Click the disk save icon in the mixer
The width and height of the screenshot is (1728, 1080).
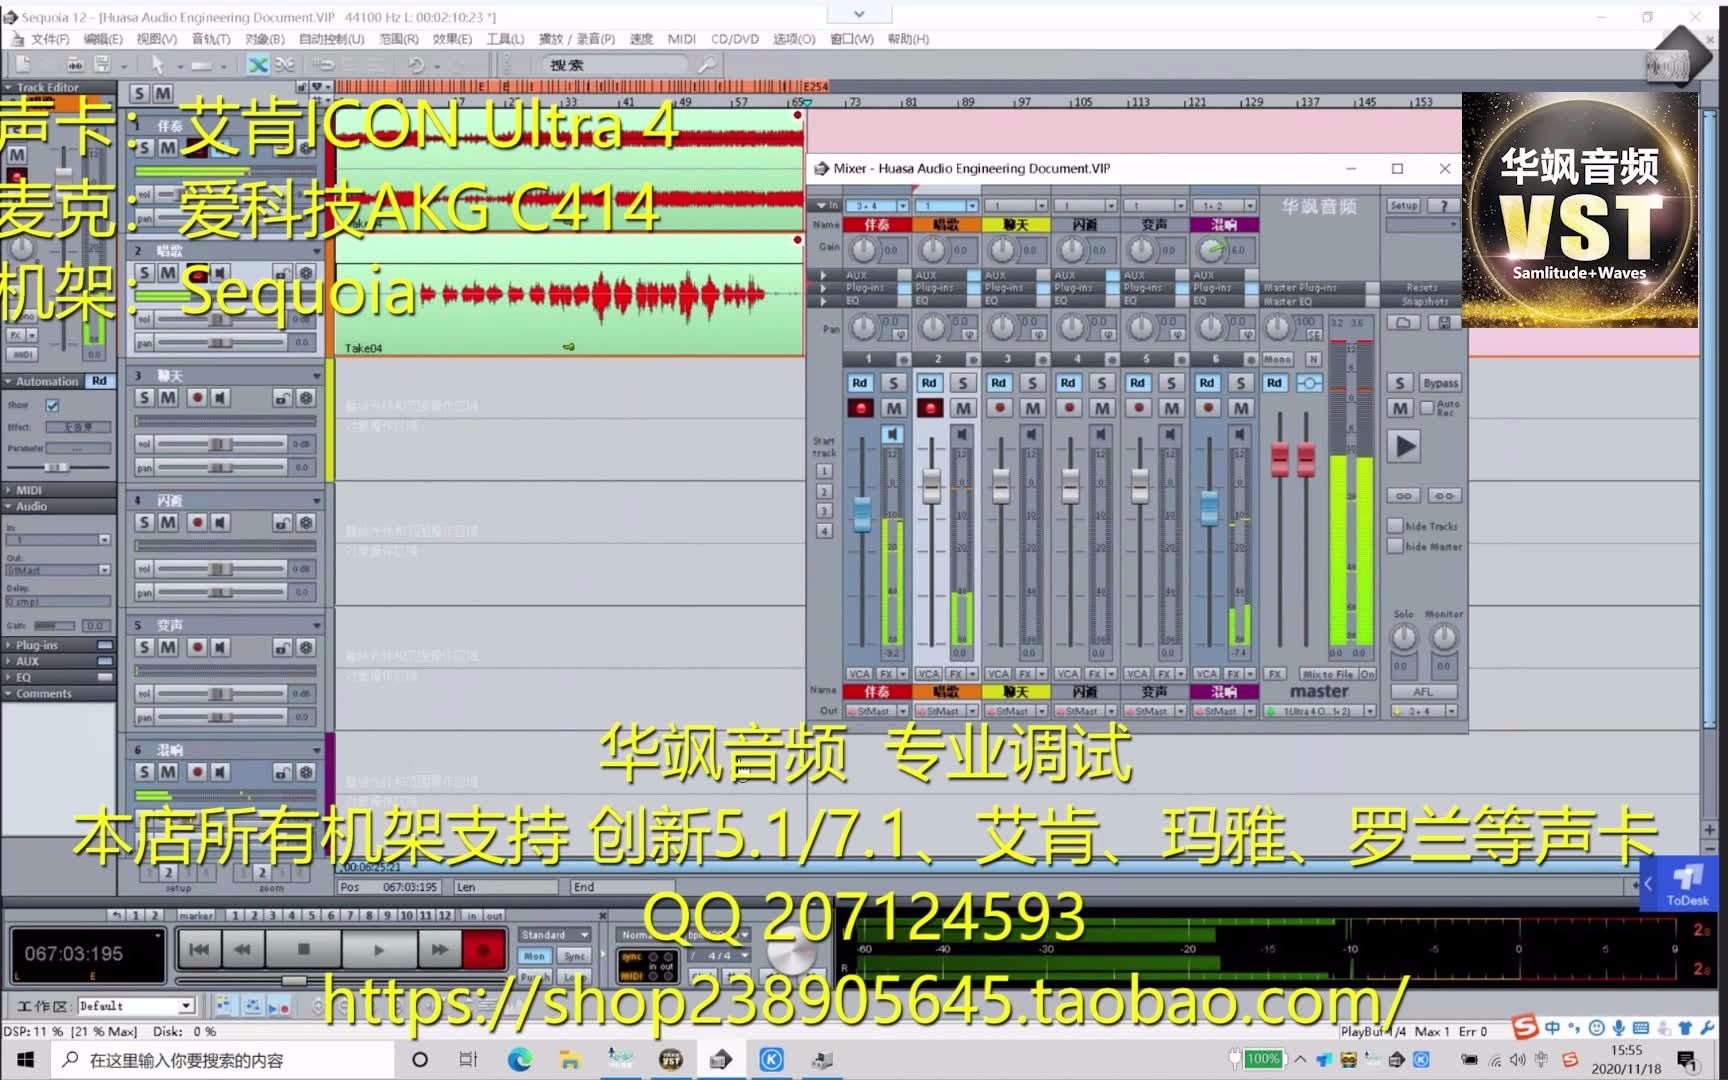click(x=1443, y=322)
